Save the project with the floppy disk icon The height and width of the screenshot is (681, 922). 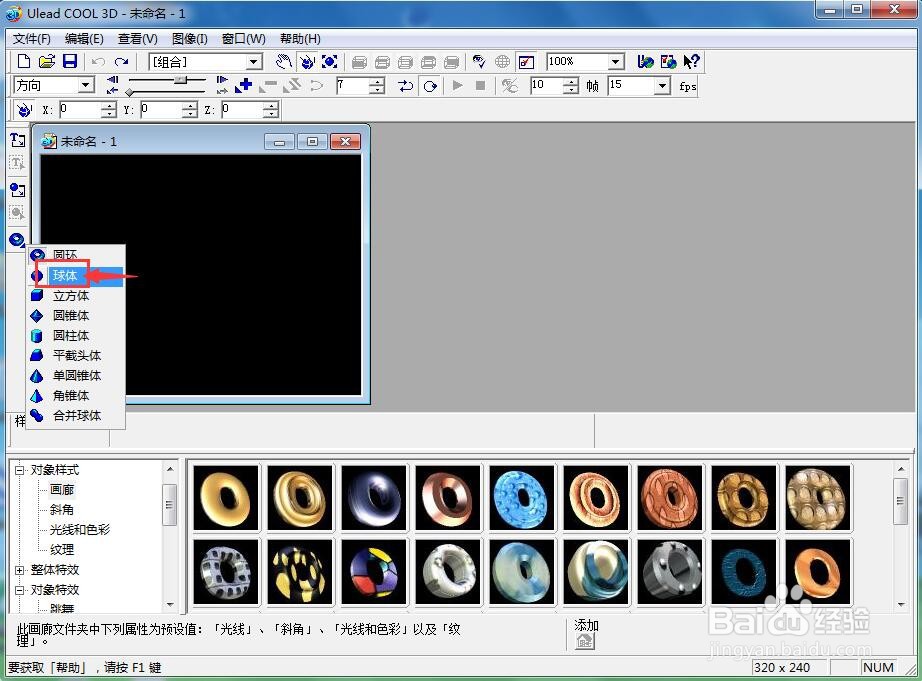pos(70,61)
